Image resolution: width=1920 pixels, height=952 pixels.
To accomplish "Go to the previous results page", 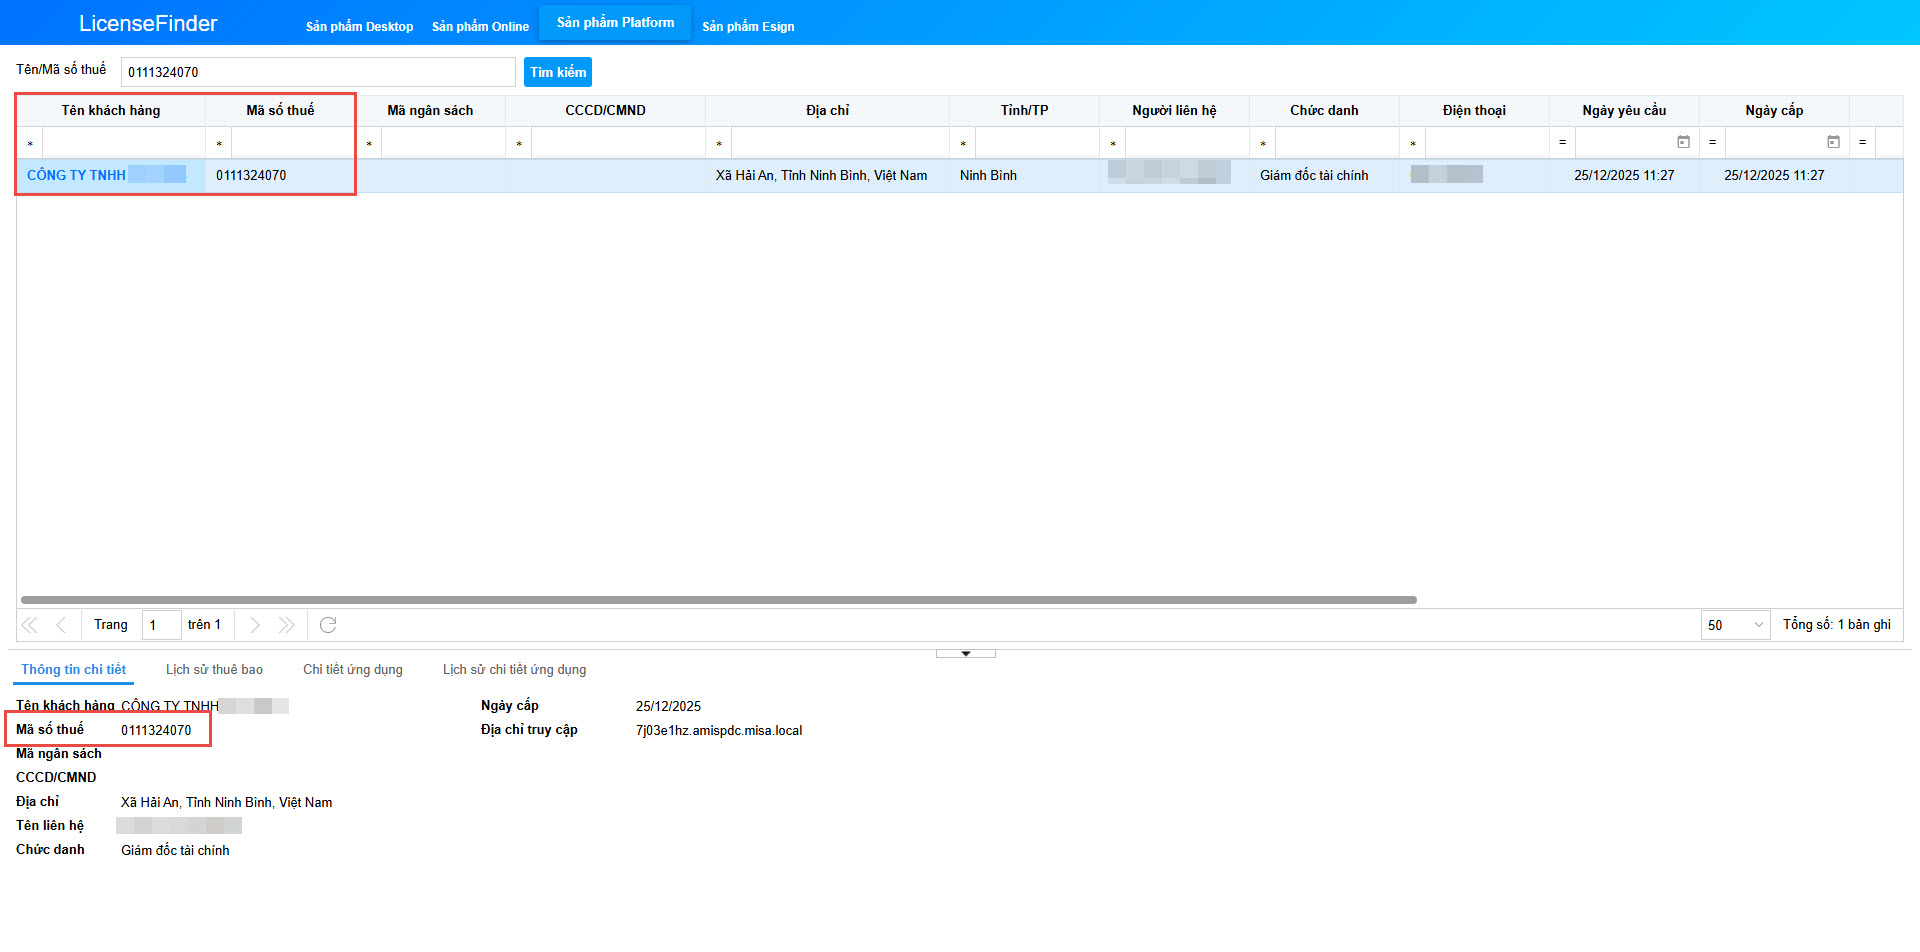I will tap(61, 625).
